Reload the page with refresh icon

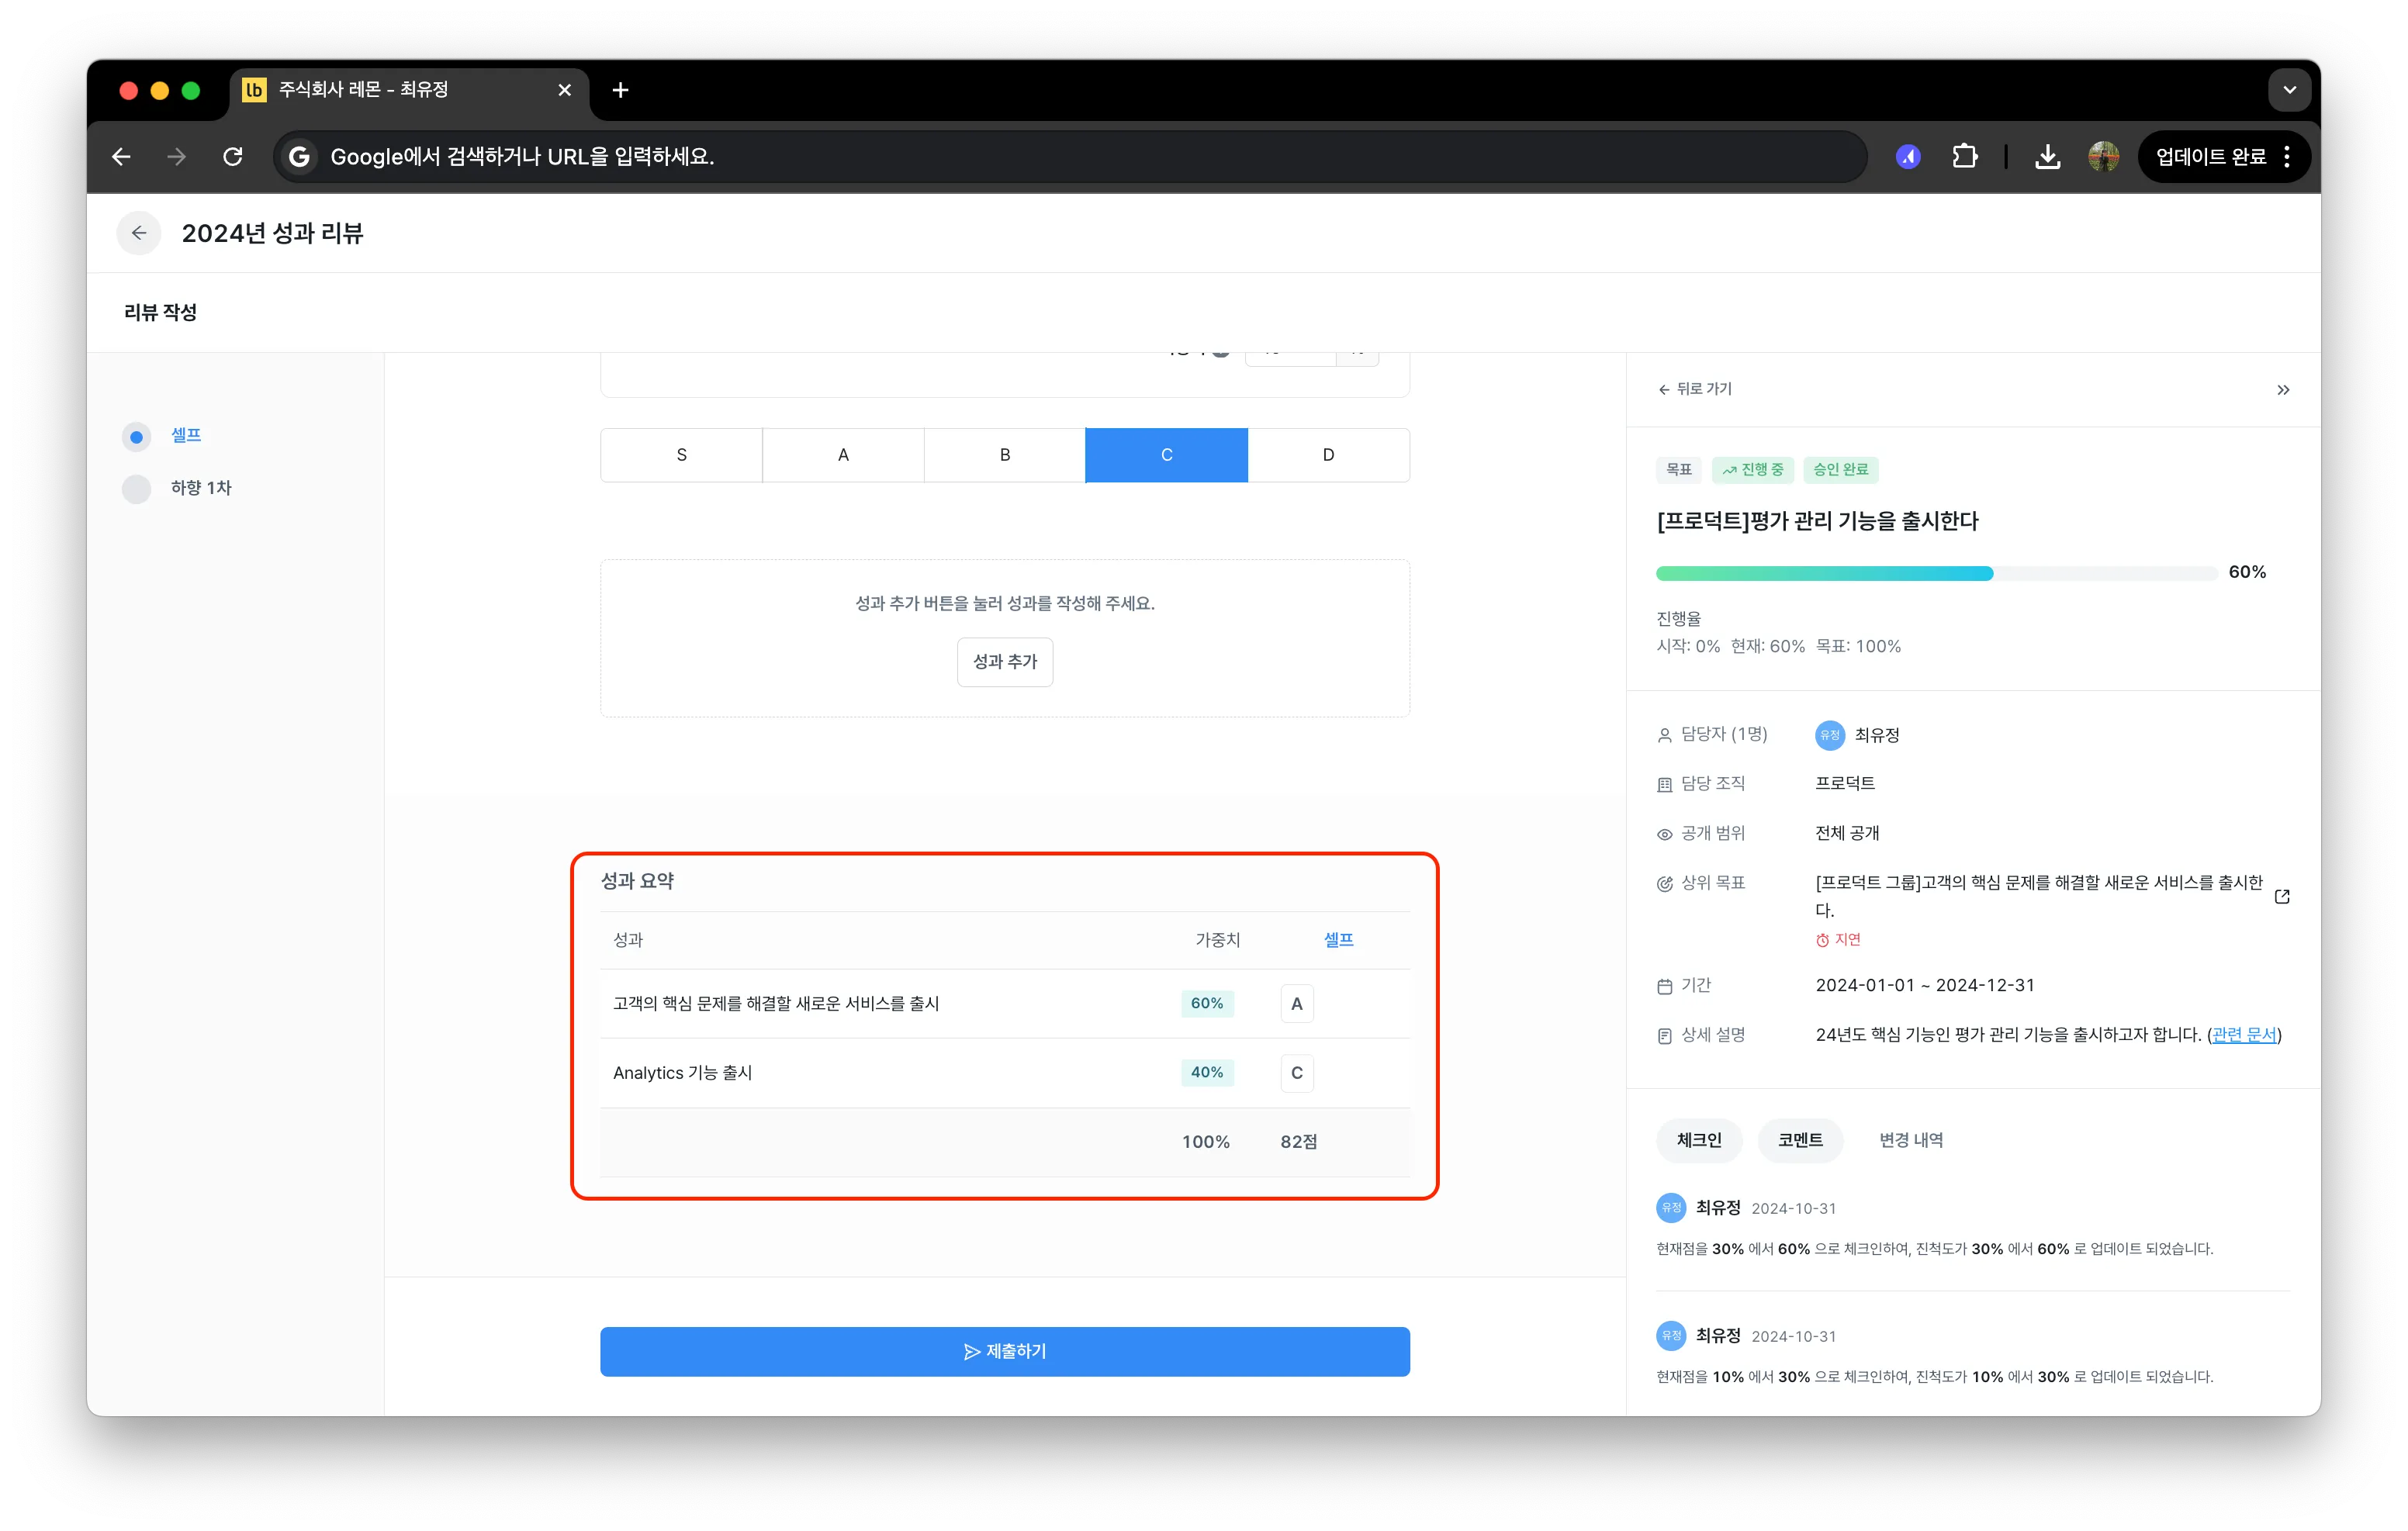(233, 157)
